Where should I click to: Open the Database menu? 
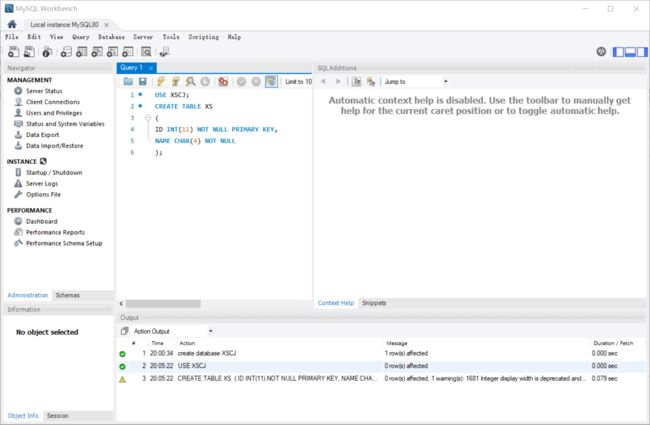[x=111, y=37]
